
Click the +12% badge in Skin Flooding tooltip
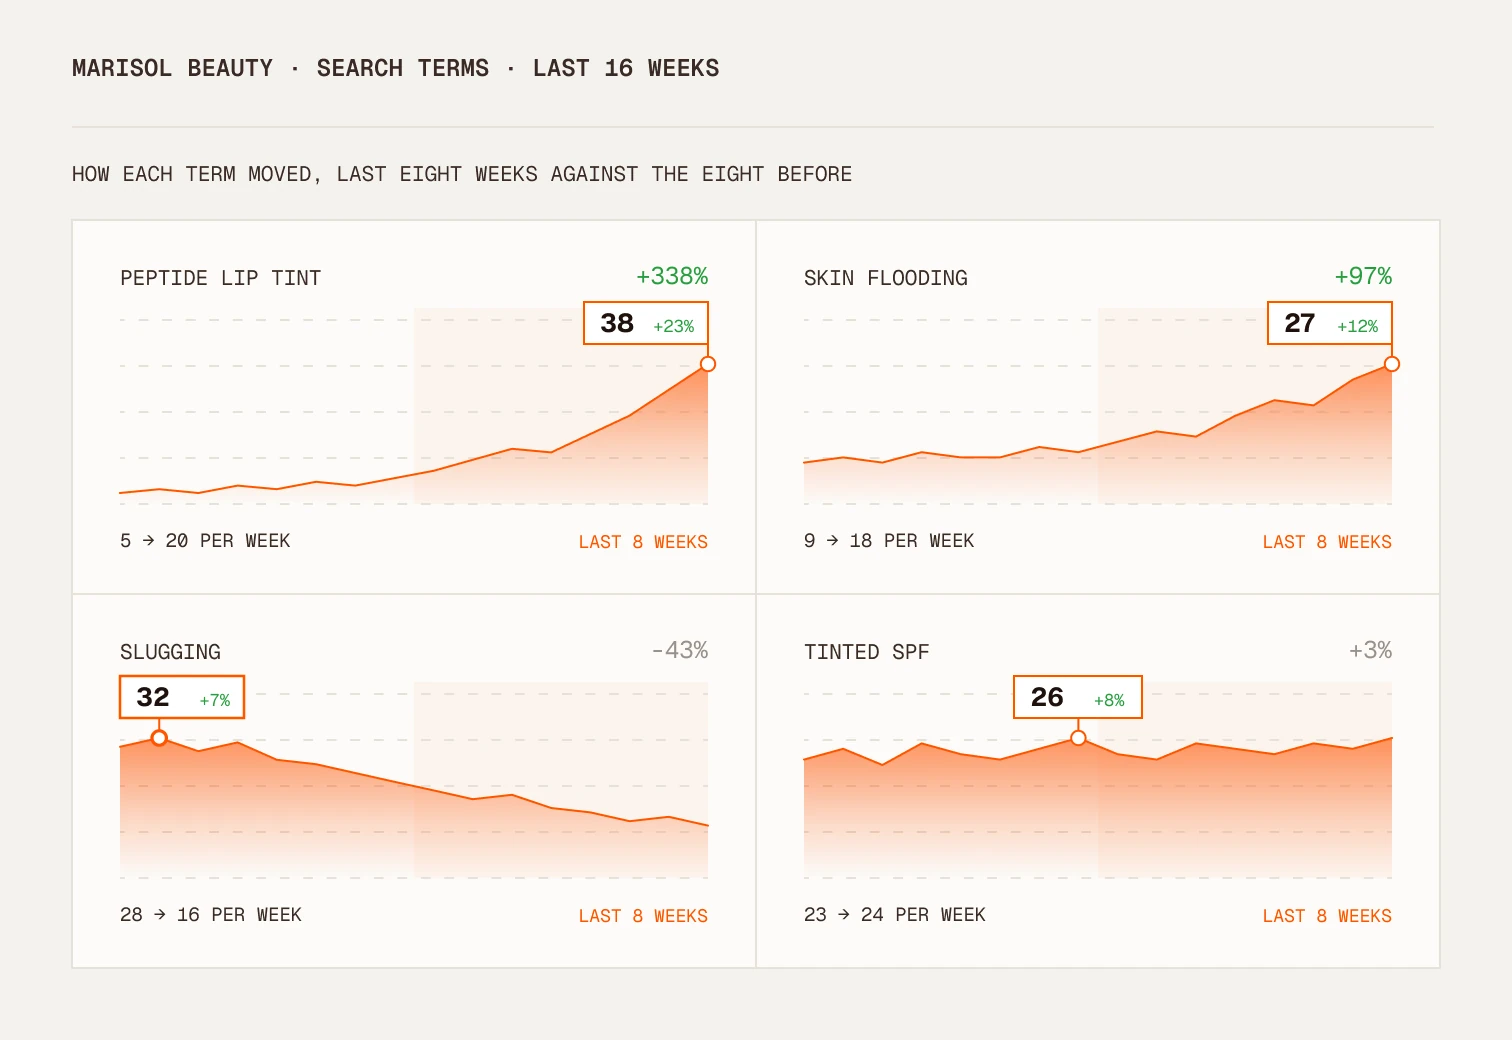click(1358, 326)
